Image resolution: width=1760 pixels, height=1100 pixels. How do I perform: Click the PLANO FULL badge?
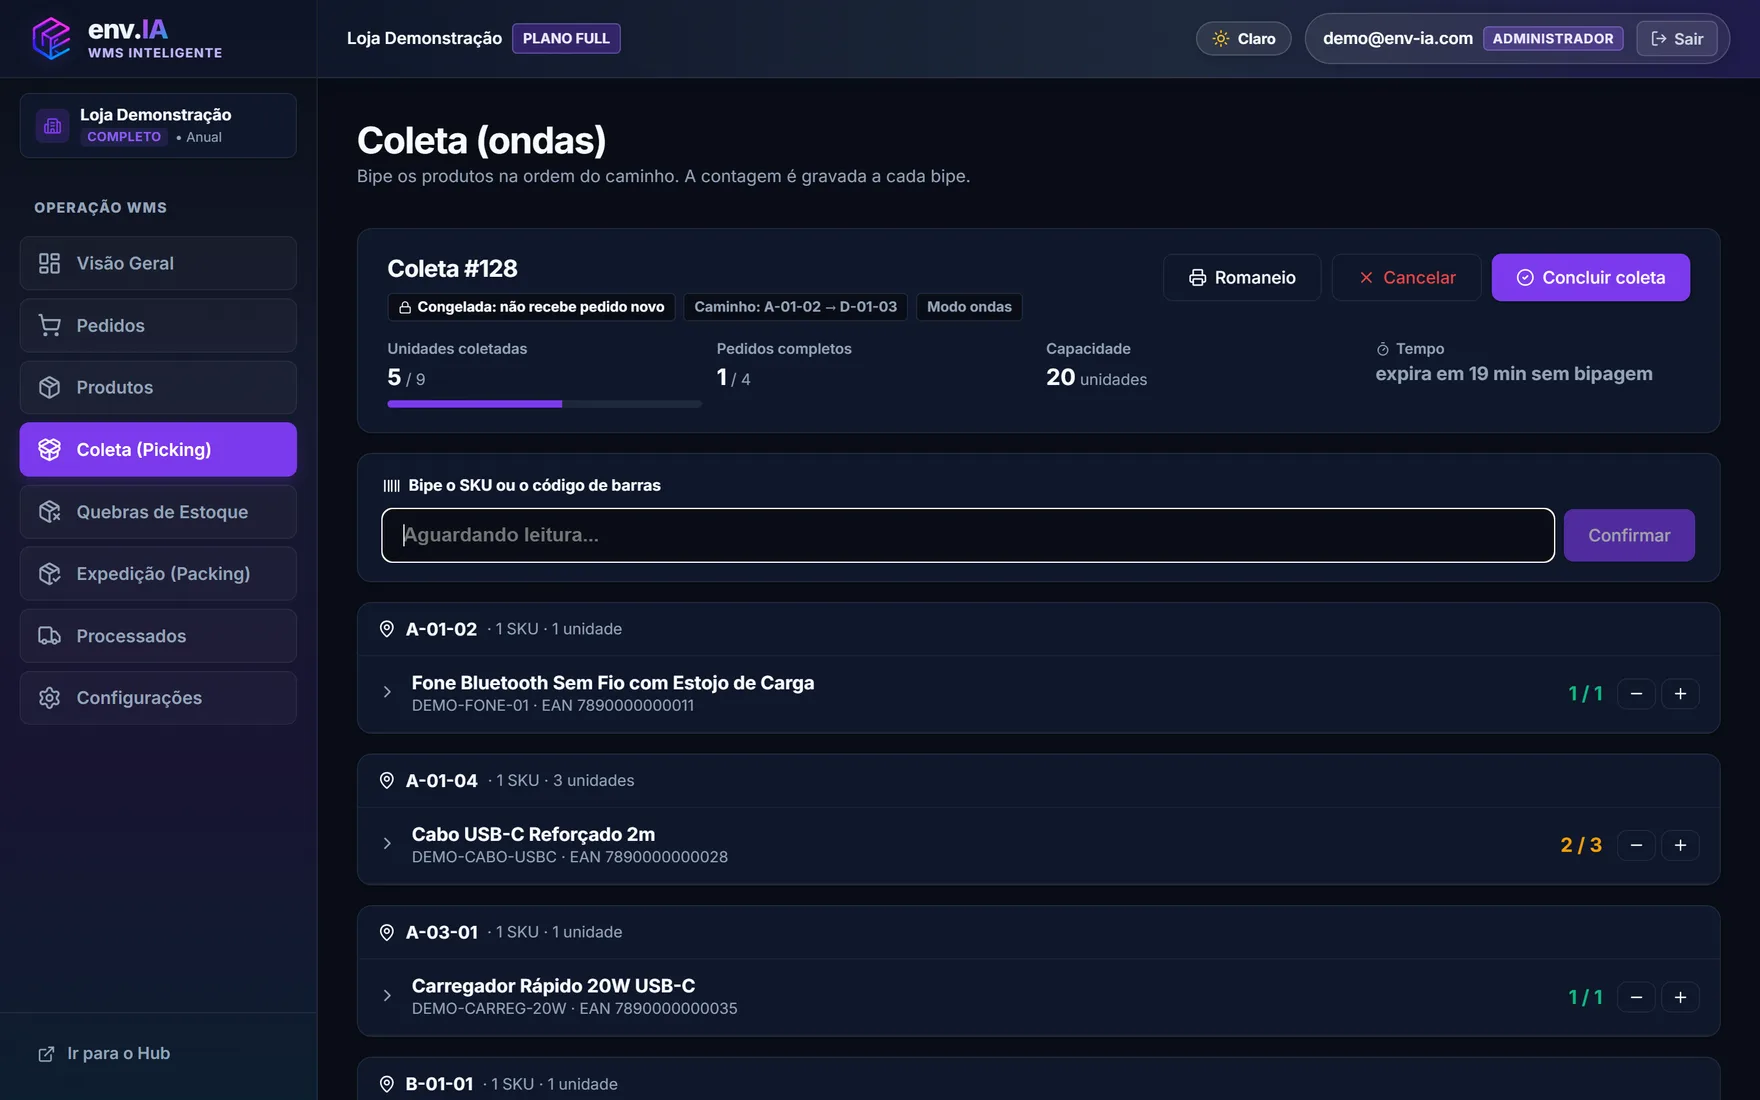point(566,39)
